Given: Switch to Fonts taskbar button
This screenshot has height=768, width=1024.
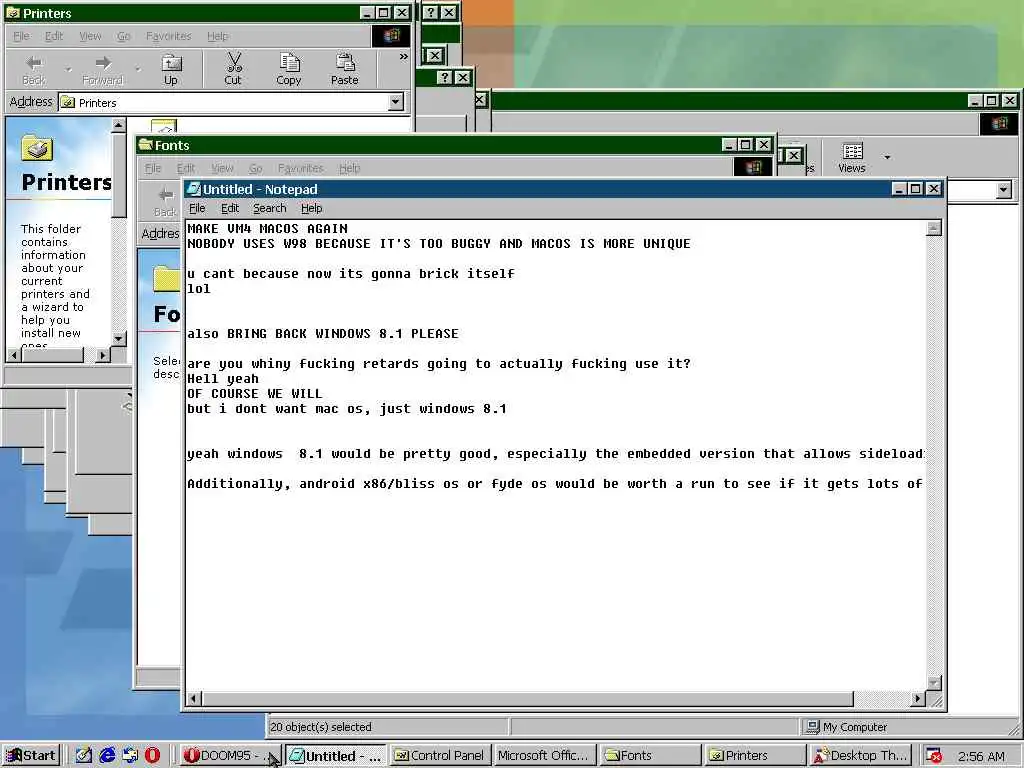Looking at the screenshot, I should (x=650, y=756).
